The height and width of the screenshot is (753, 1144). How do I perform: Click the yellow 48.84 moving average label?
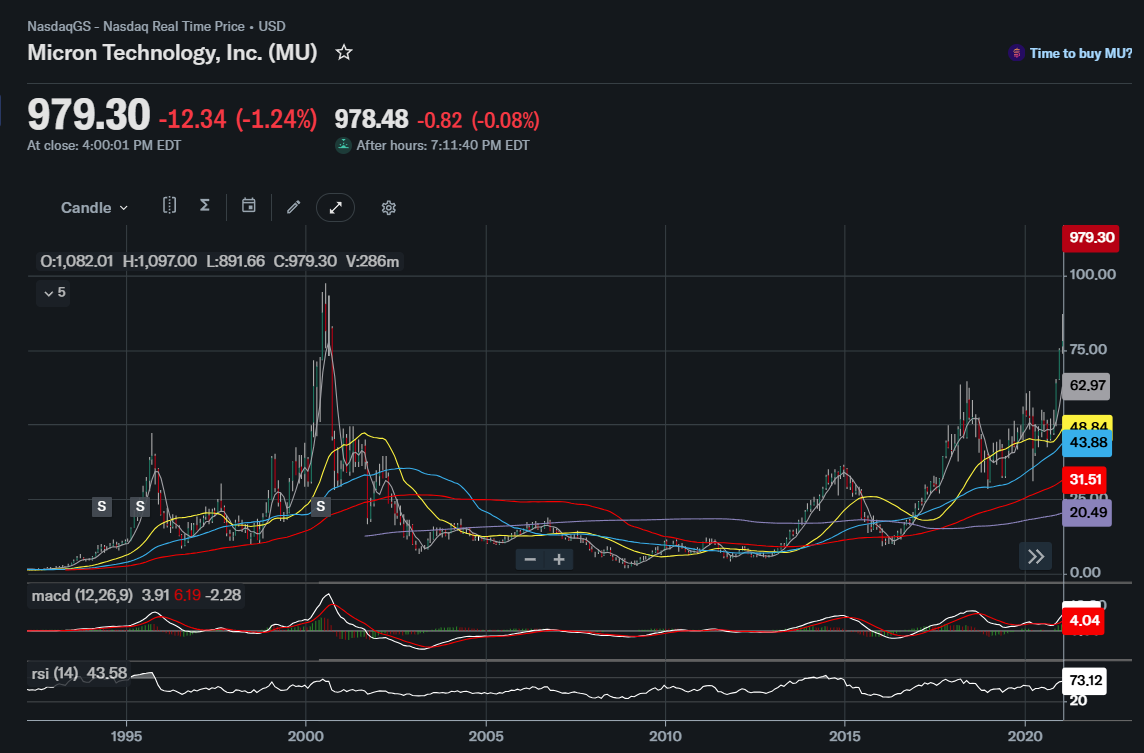tap(1087, 422)
